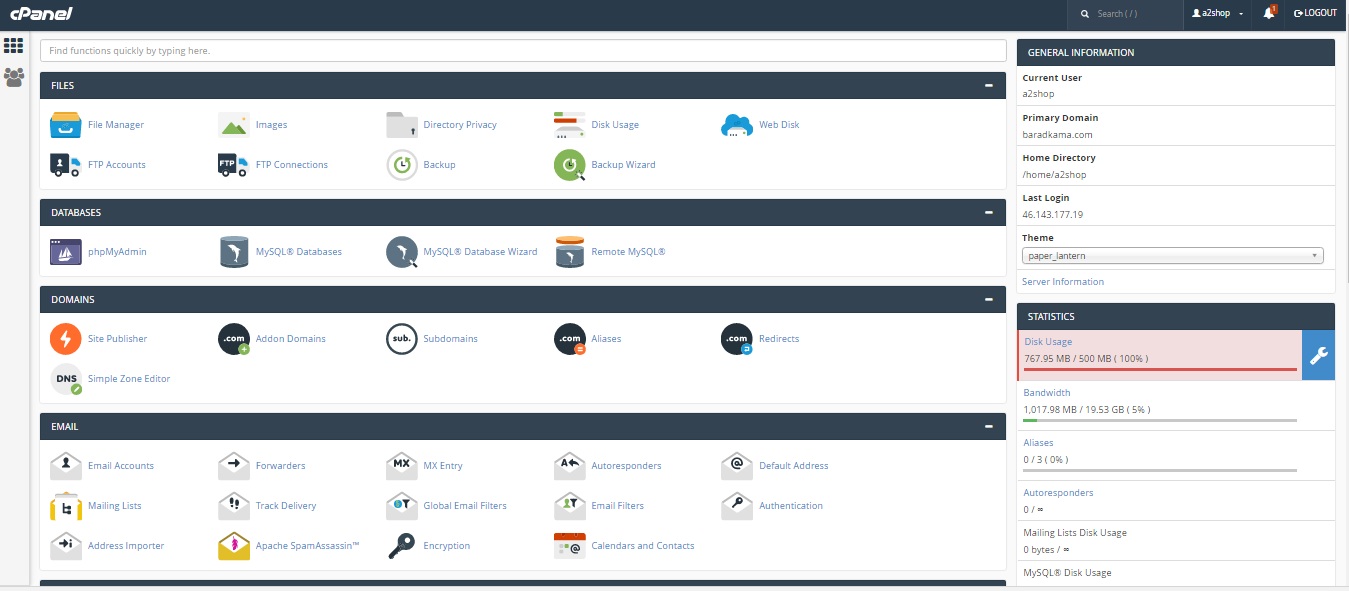Open the Forwarders envelope icon
The image size is (1349, 591).
[x=234, y=466]
